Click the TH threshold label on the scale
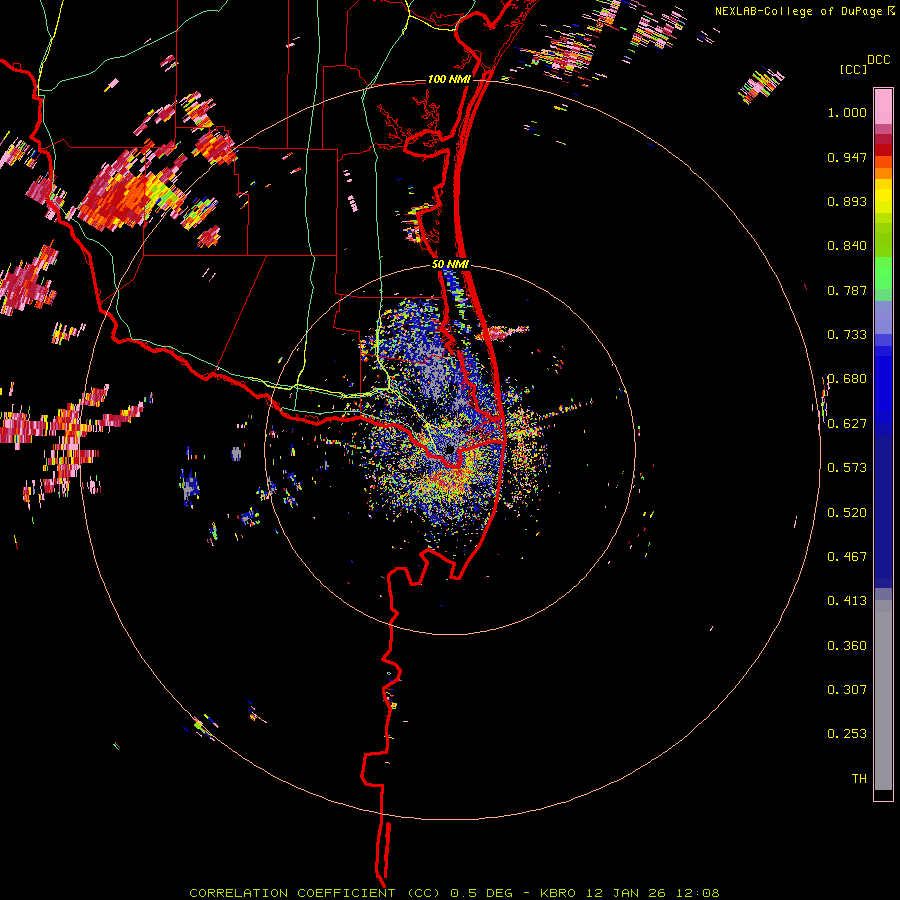 click(x=859, y=779)
